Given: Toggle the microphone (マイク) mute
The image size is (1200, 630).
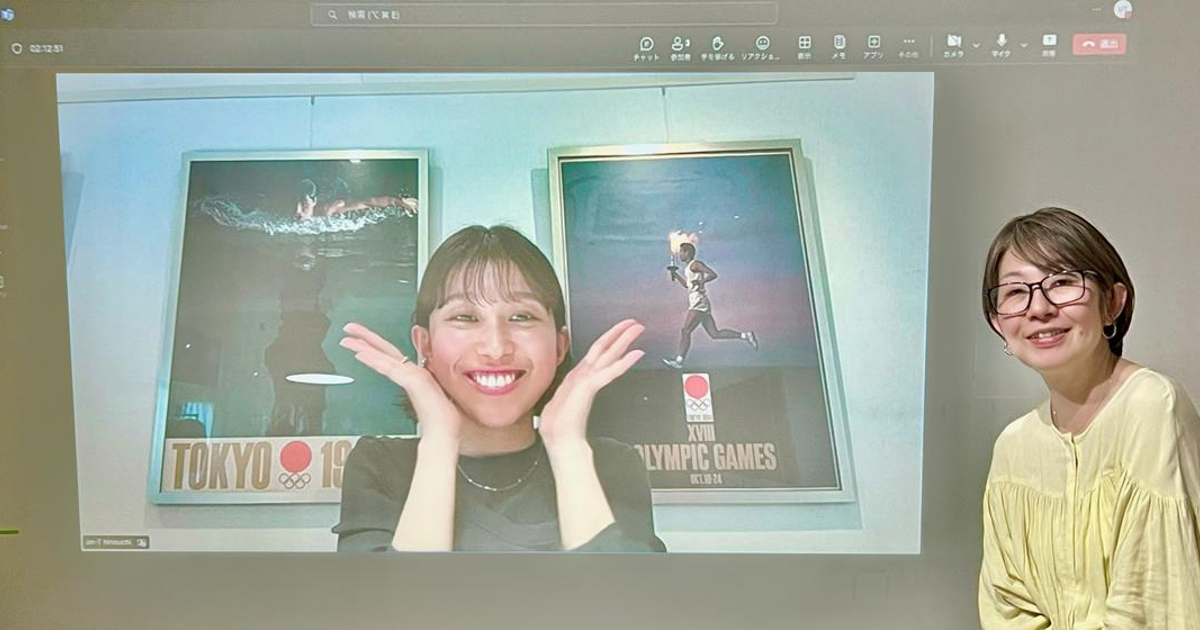Looking at the screenshot, I should pos(1001,44).
